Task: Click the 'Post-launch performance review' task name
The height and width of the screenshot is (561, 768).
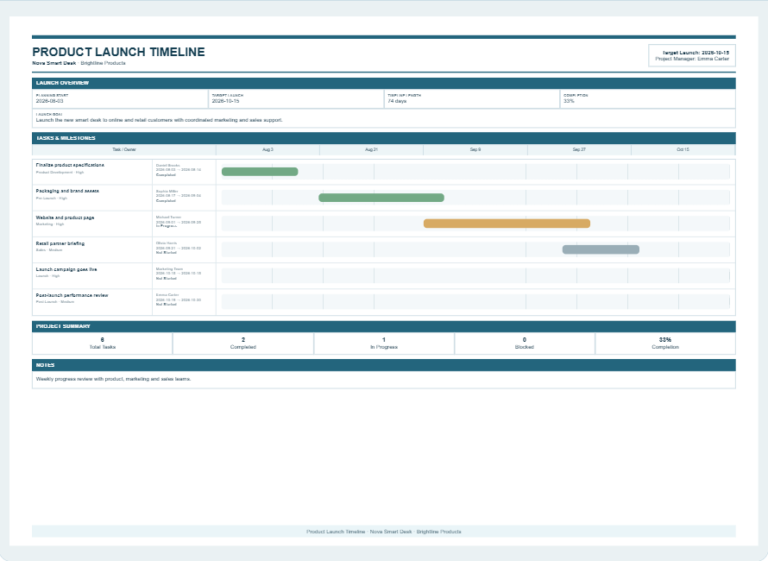Action: [72, 295]
